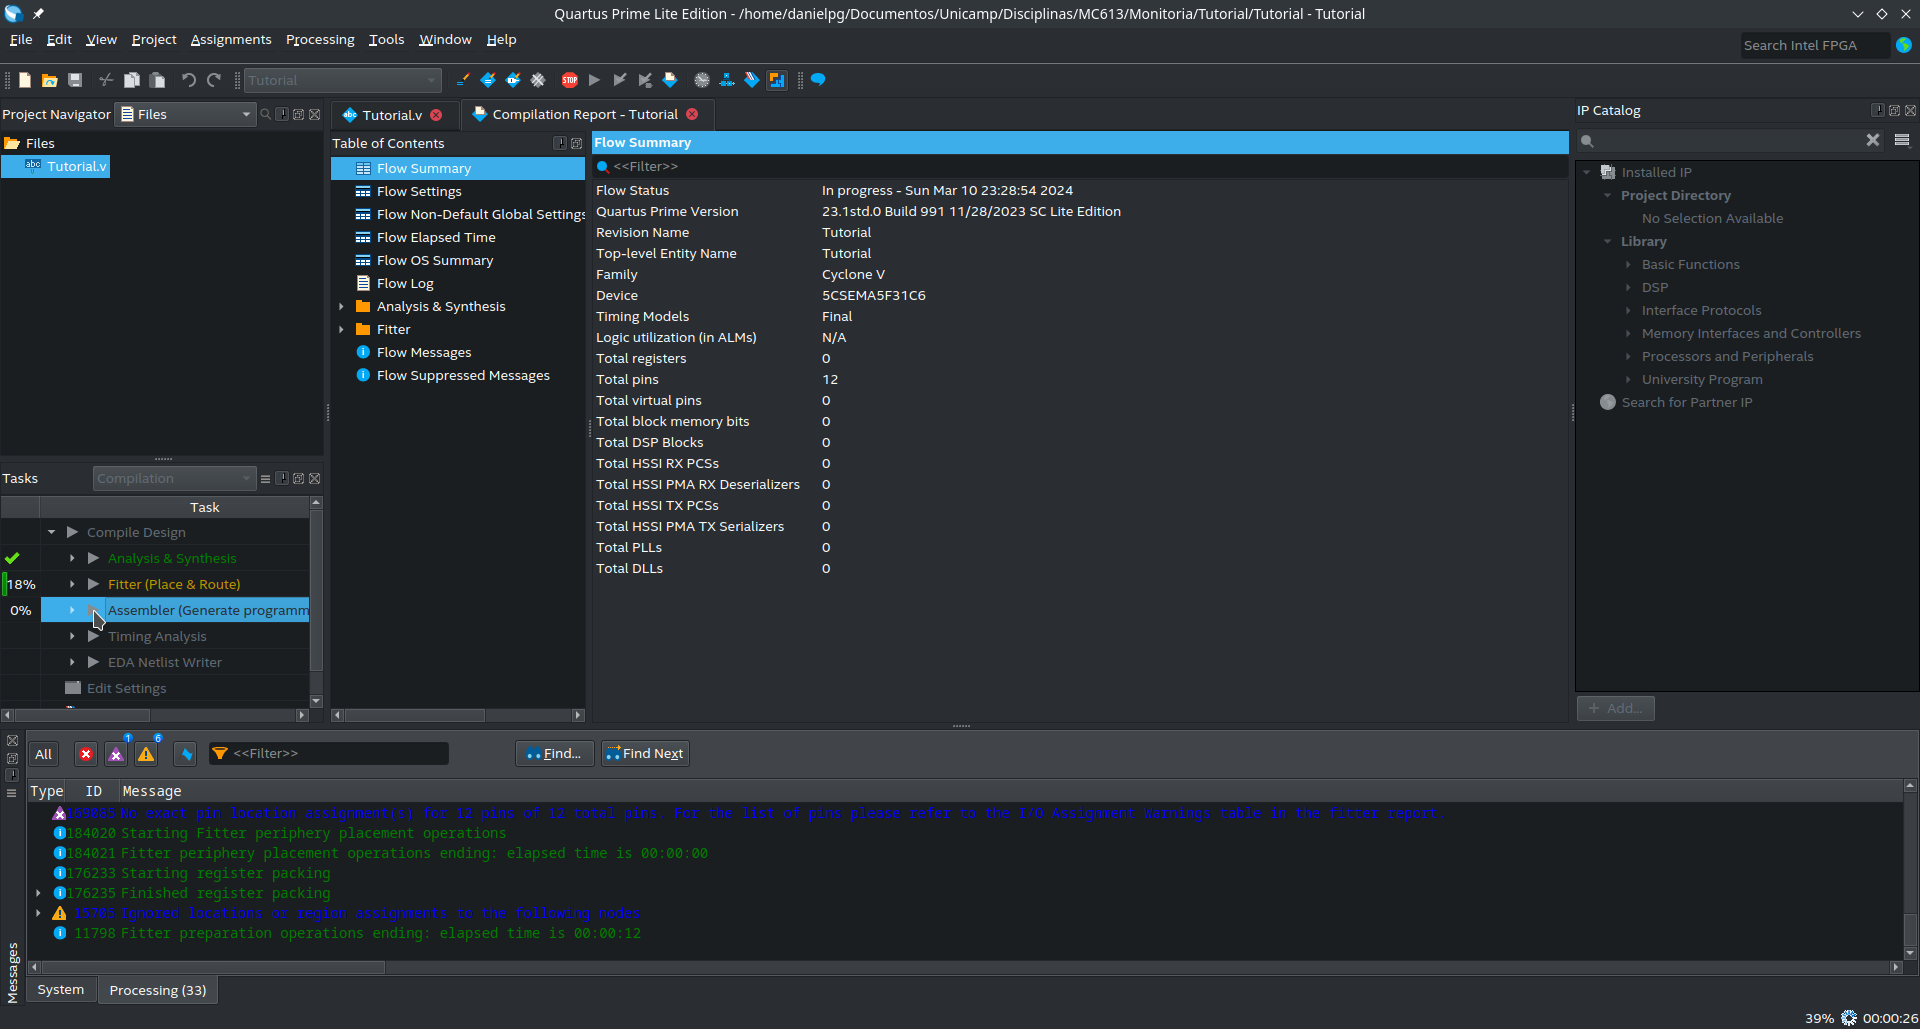Collapse the Compile Design task
The image size is (1920, 1029).
coord(51,532)
